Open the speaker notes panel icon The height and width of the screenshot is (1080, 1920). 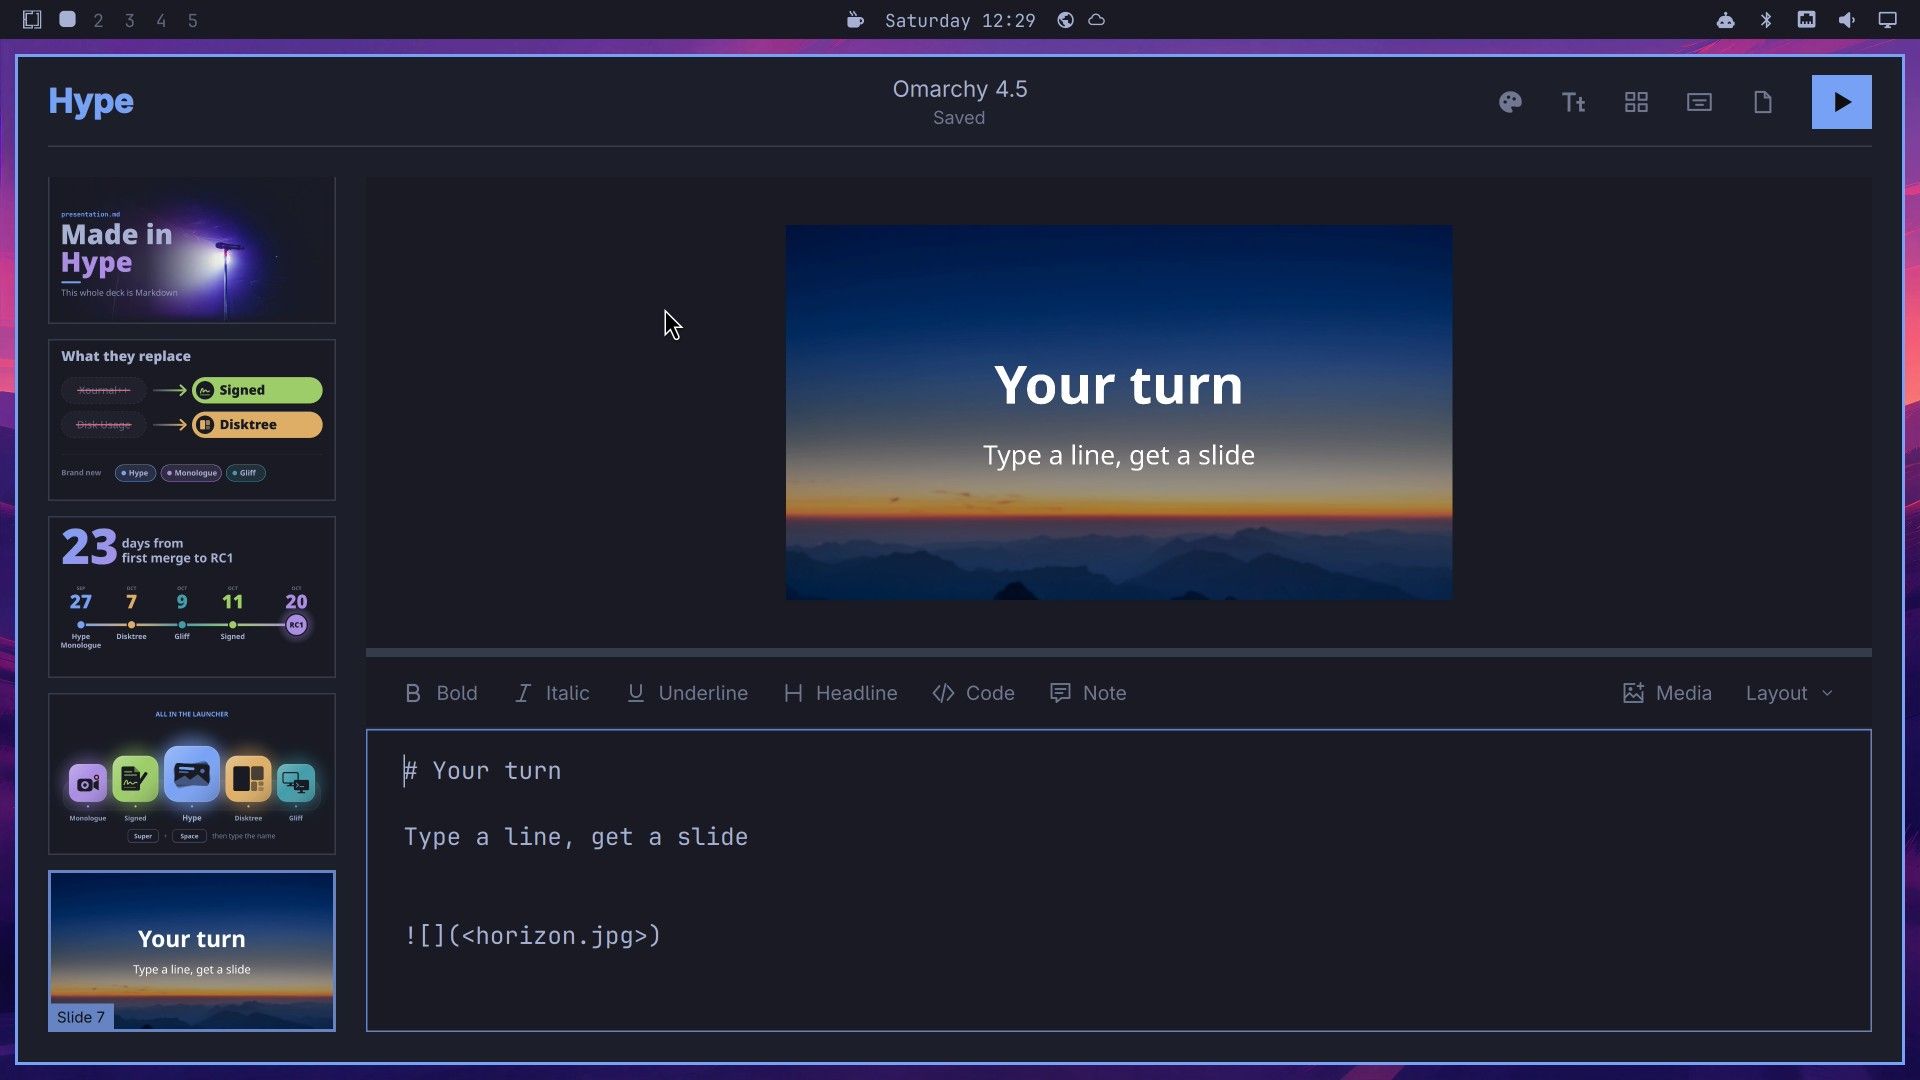point(1699,102)
